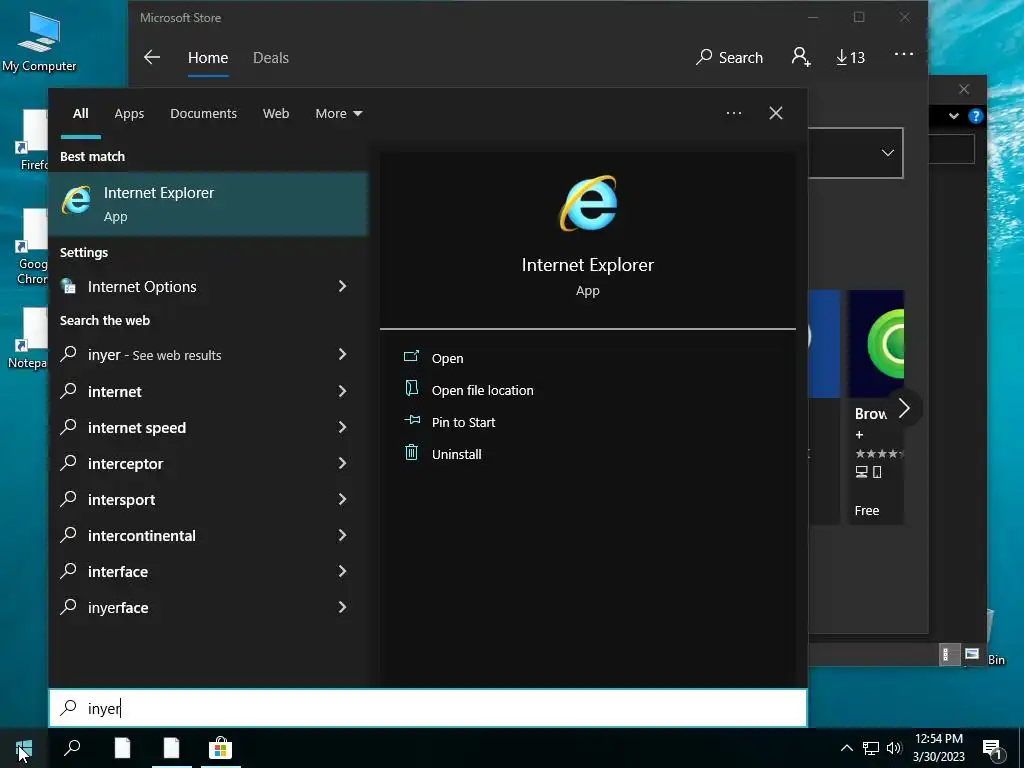Go back in Microsoft Store
This screenshot has height=768, width=1024.
point(152,57)
